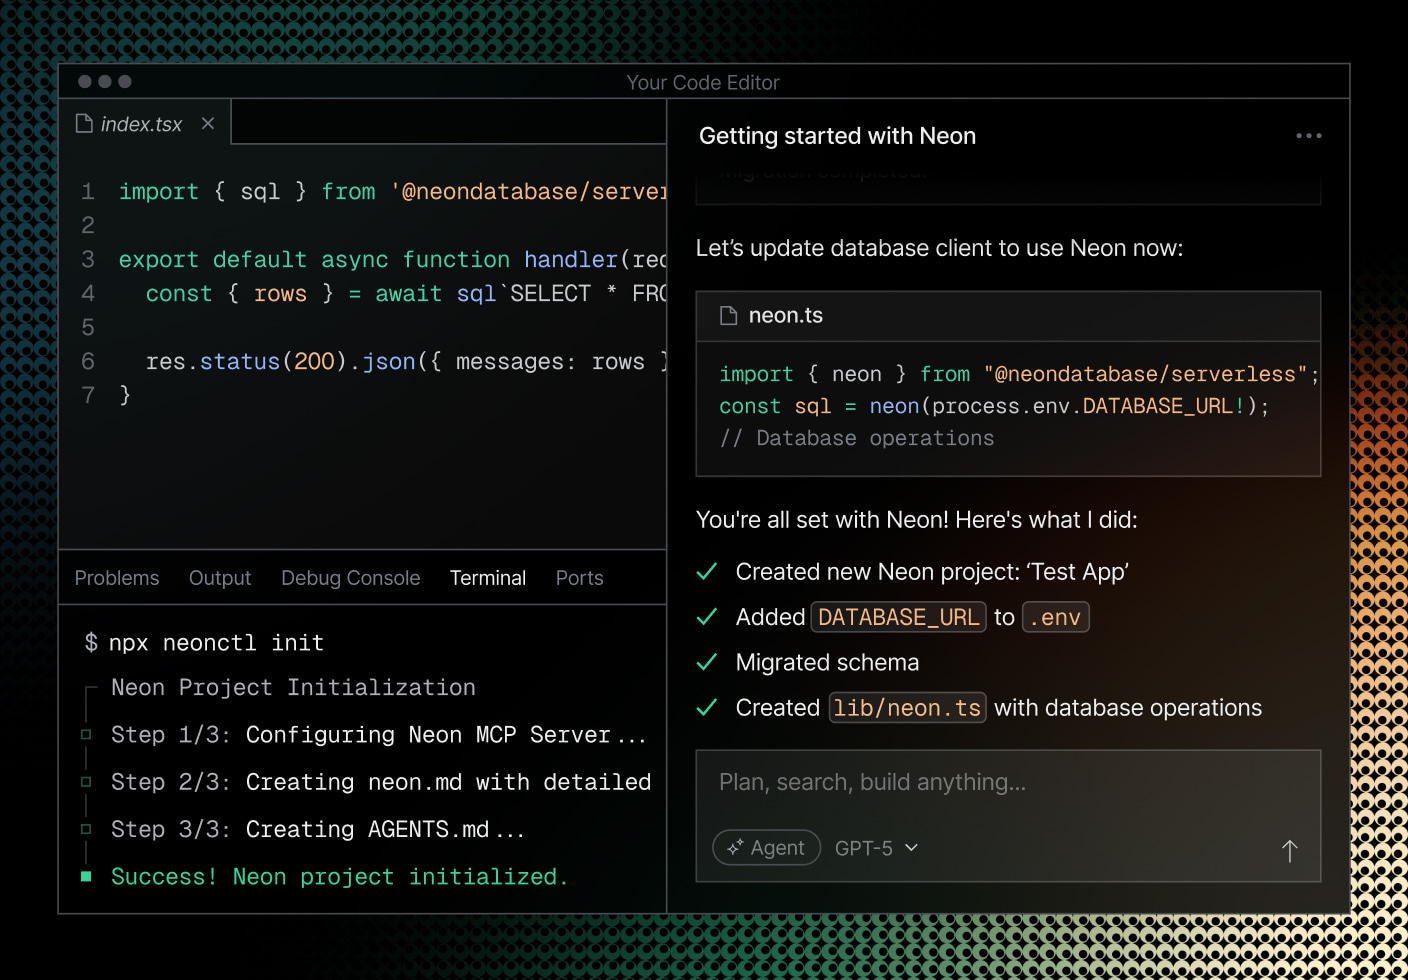Click the checkmark next to 'Created new Neon project'
The width and height of the screenshot is (1408, 980).
[707, 571]
